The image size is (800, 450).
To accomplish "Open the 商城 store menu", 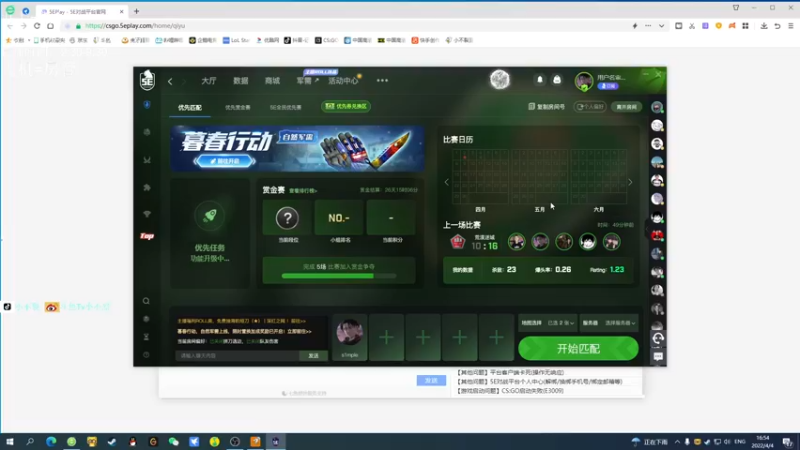I will (x=272, y=81).
